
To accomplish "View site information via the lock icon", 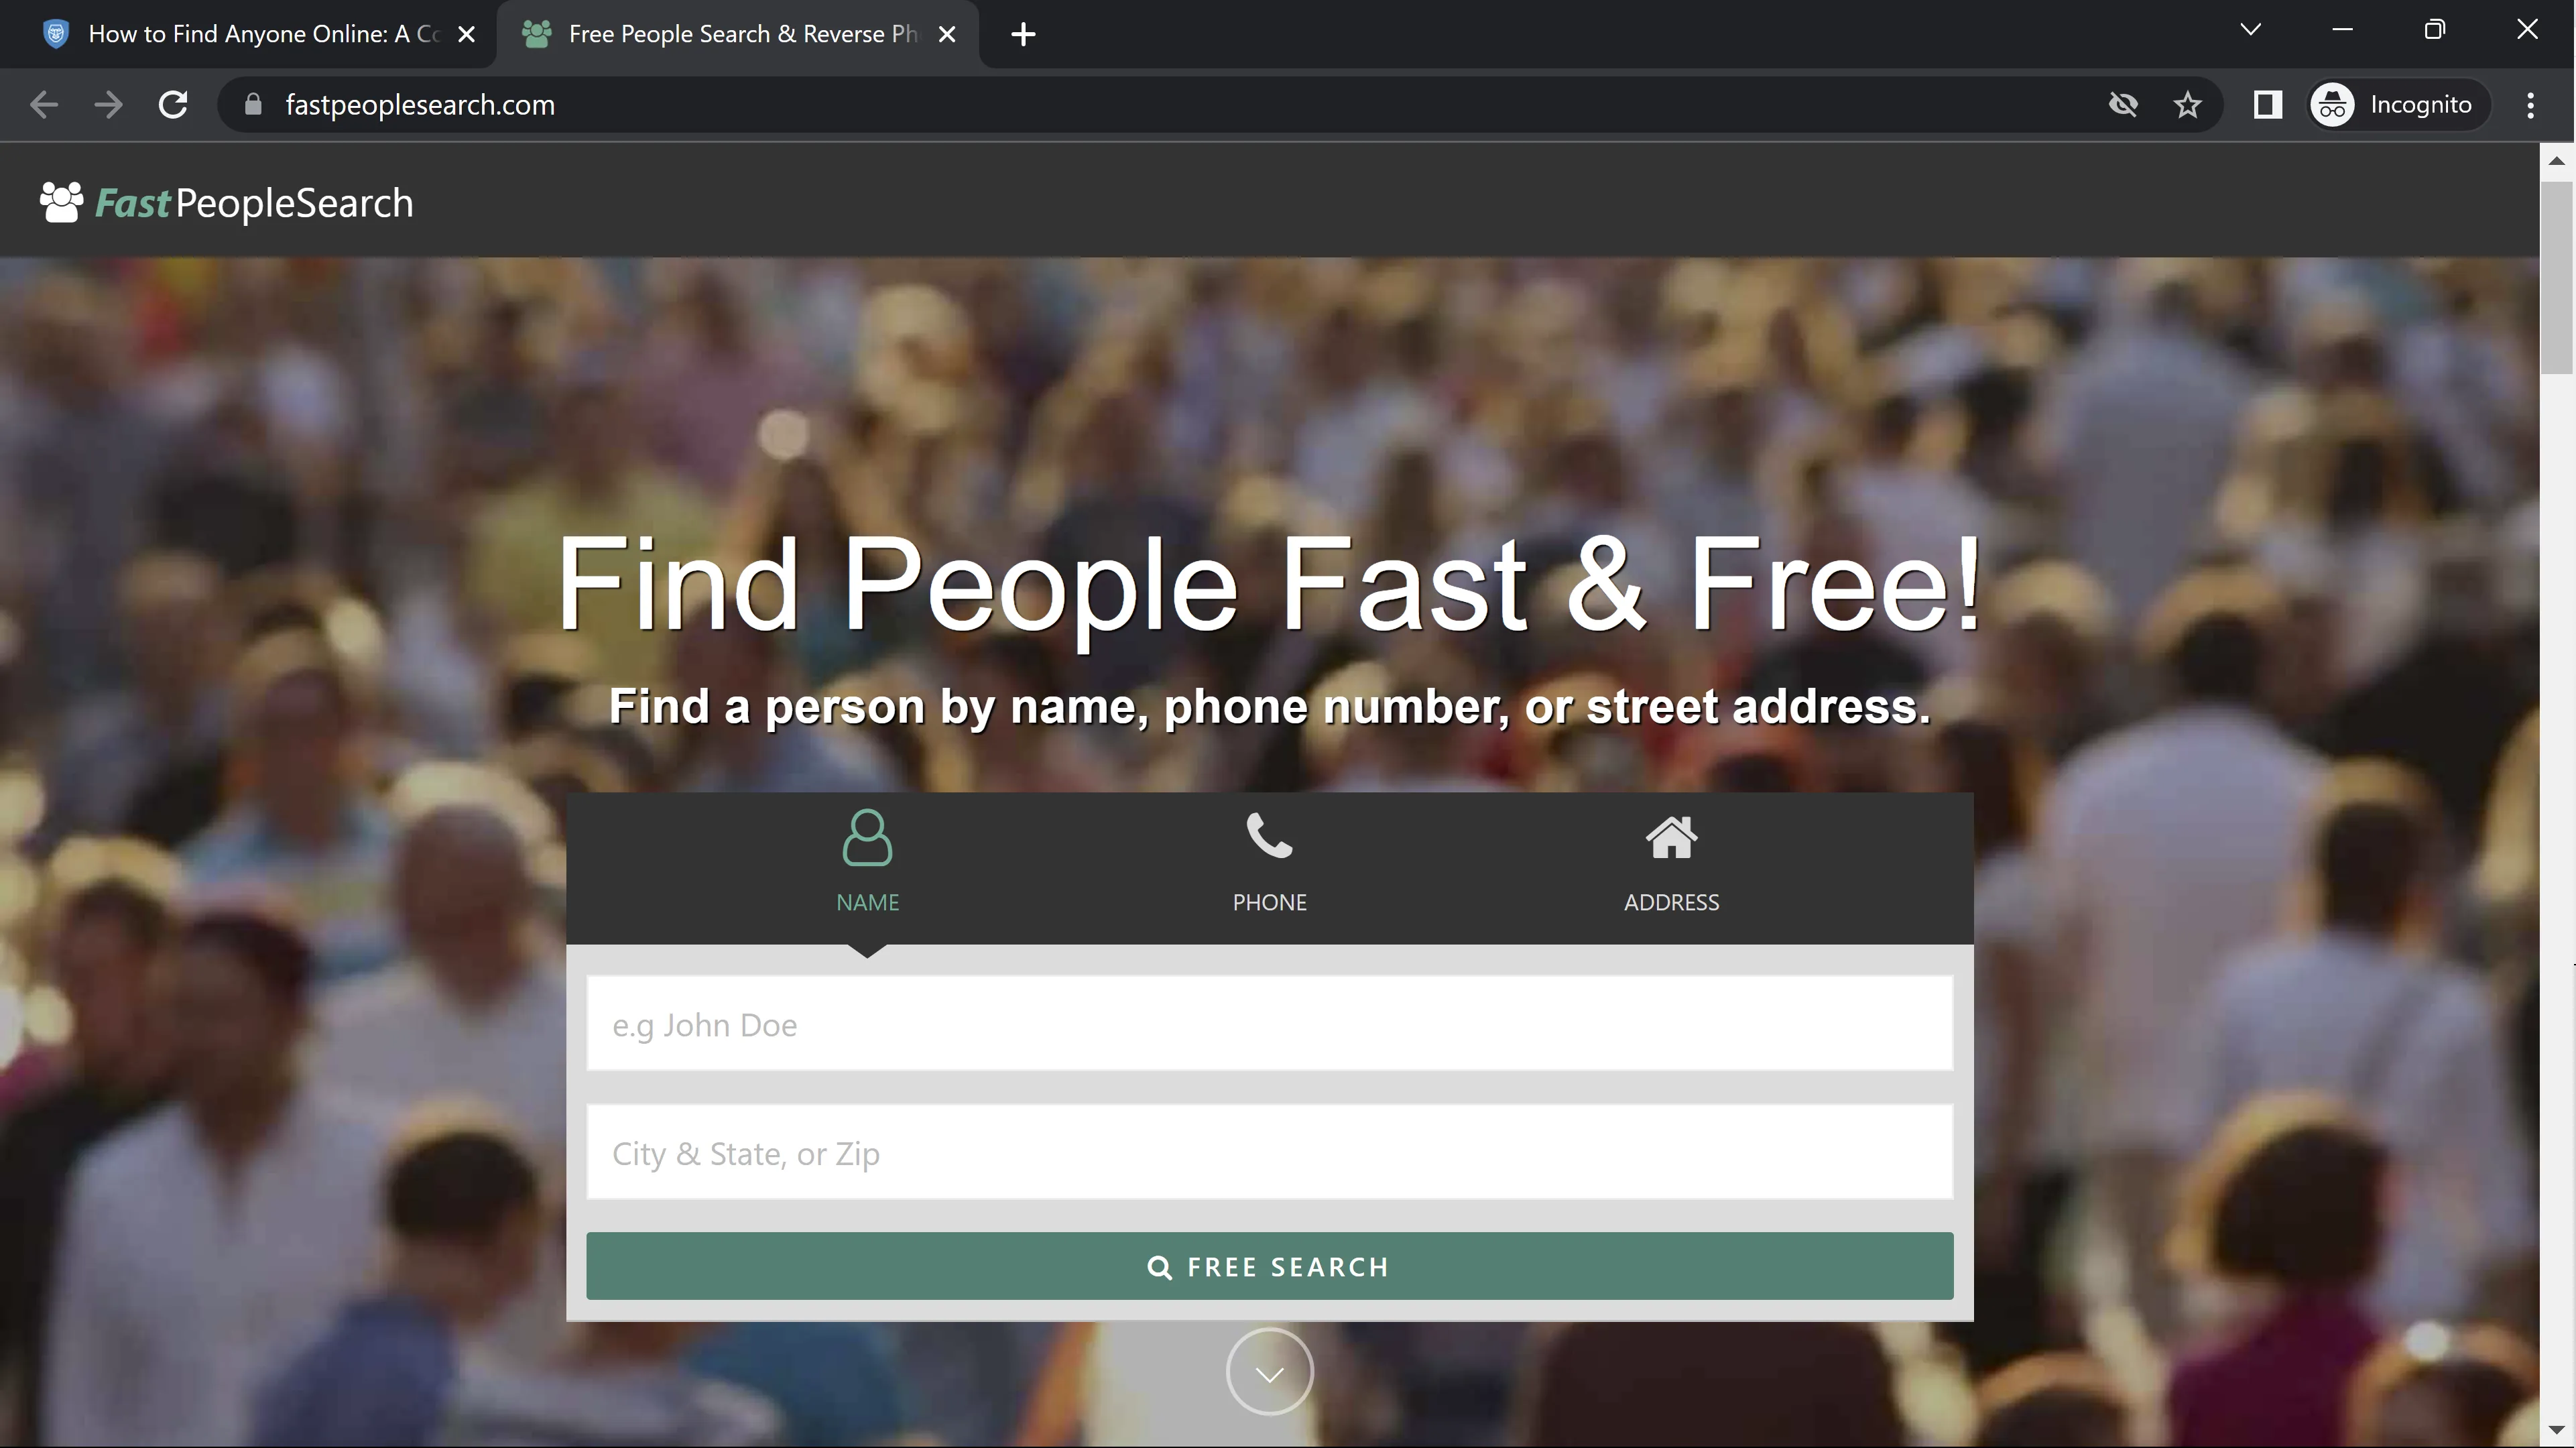I will (253, 105).
